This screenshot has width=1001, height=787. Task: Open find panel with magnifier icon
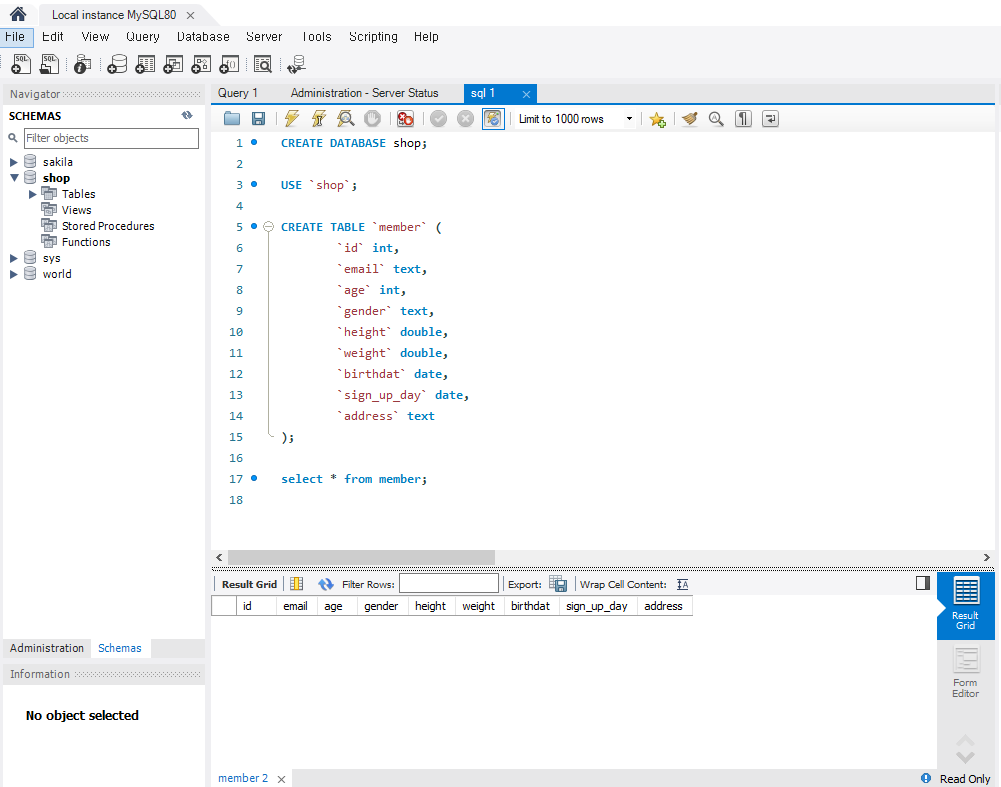(x=716, y=119)
